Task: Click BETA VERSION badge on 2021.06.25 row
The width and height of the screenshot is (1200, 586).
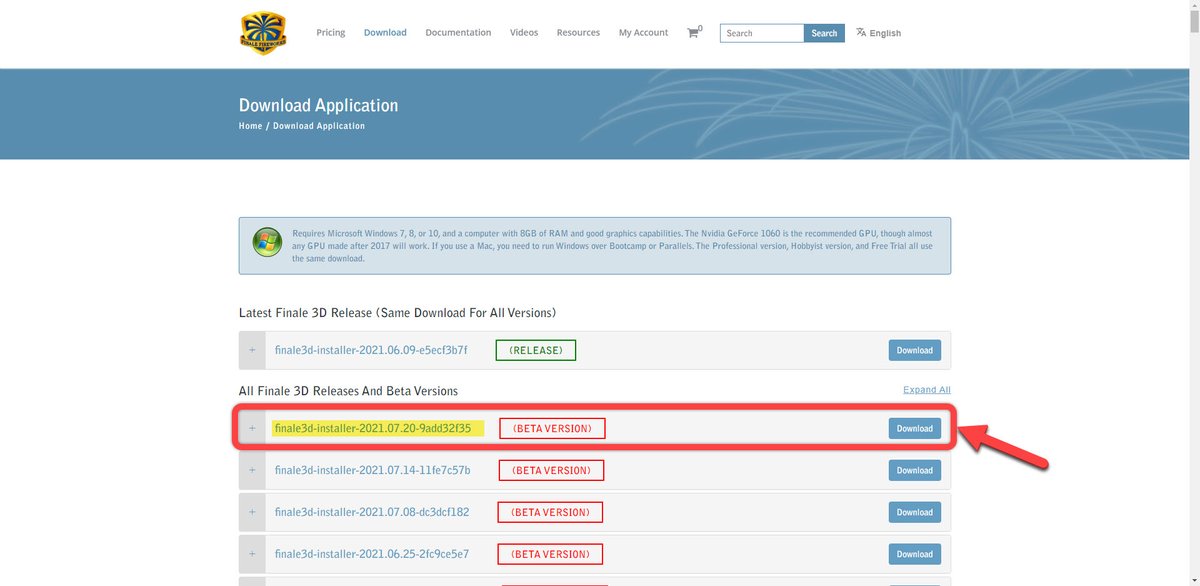Action: coord(550,554)
